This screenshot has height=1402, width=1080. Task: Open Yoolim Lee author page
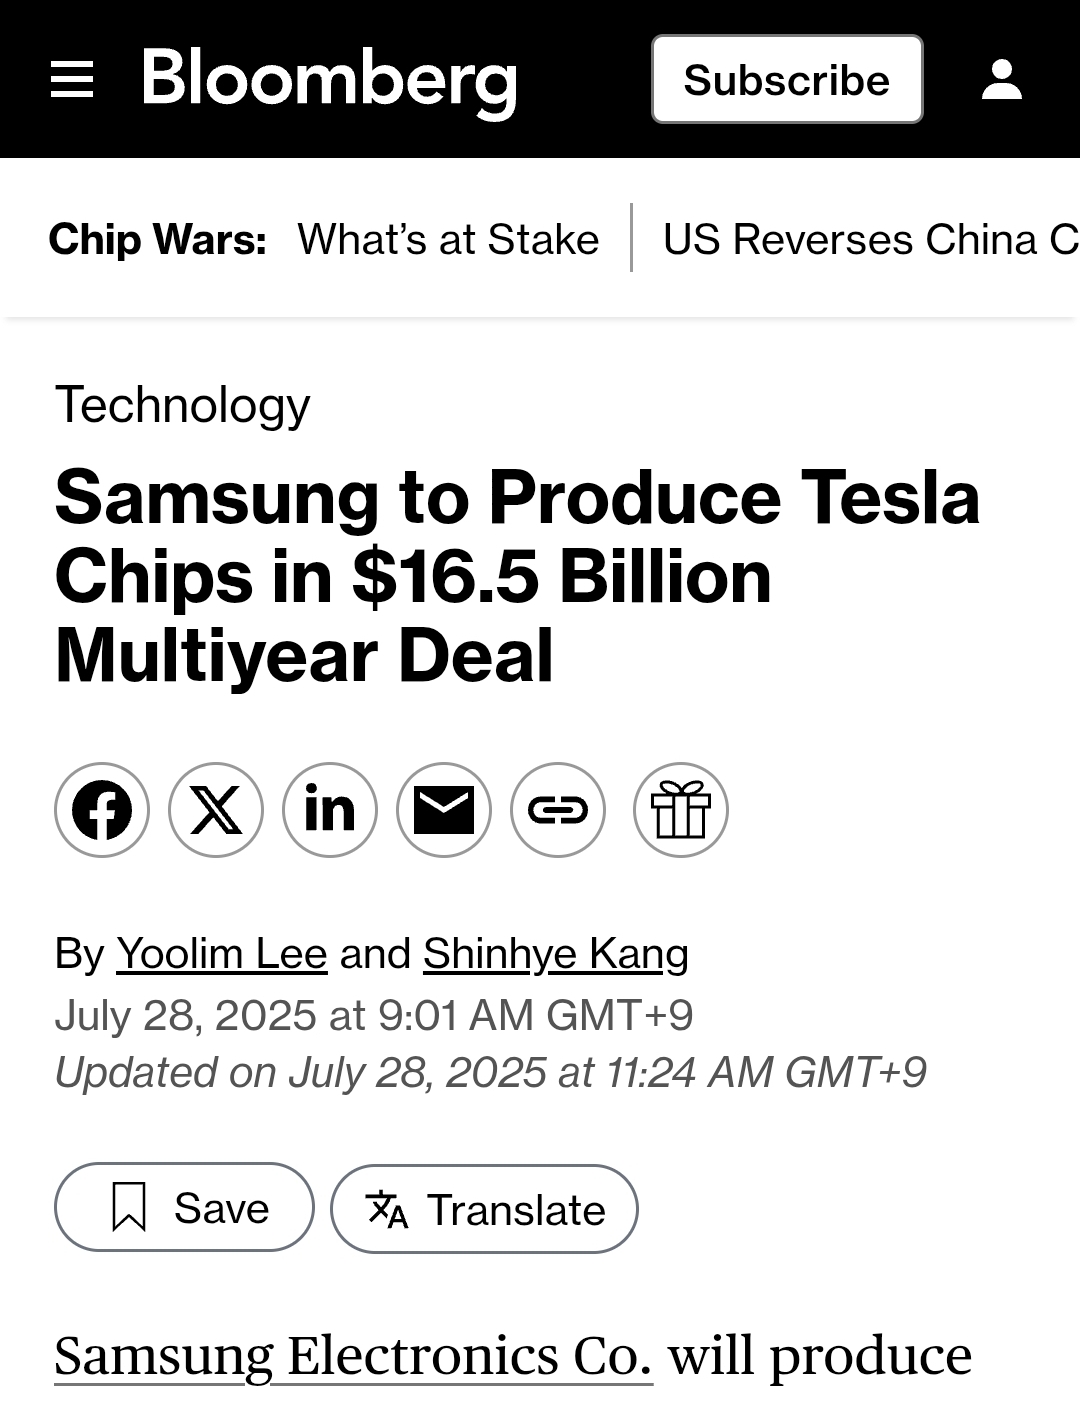coord(222,954)
